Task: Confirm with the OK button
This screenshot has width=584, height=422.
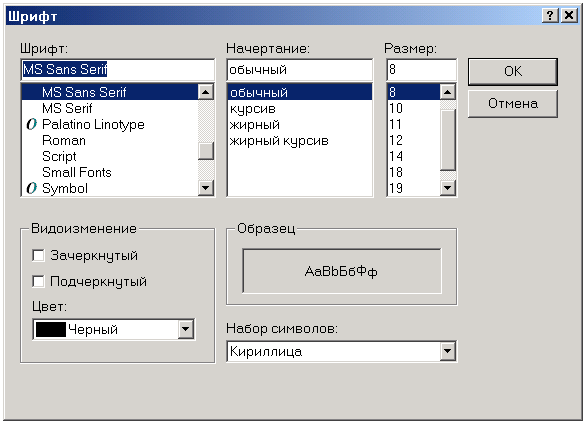Action: (x=512, y=71)
